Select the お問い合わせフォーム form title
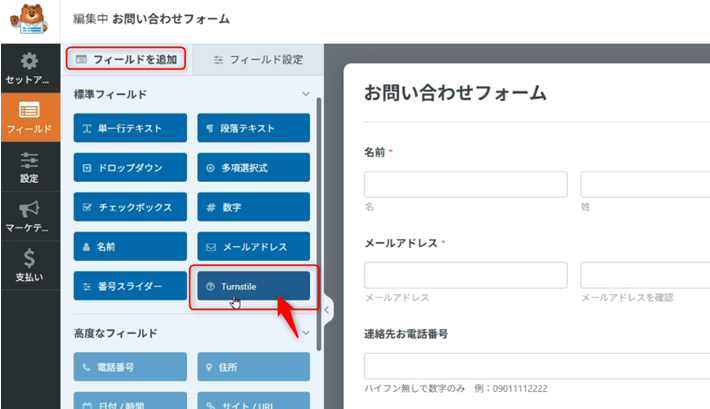 [x=455, y=93]
